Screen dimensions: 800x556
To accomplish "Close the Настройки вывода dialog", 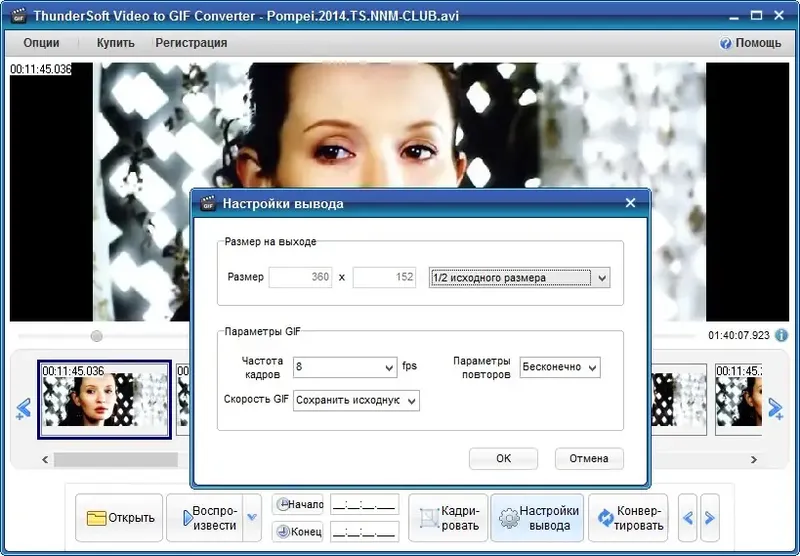I will tap(630, 203).
